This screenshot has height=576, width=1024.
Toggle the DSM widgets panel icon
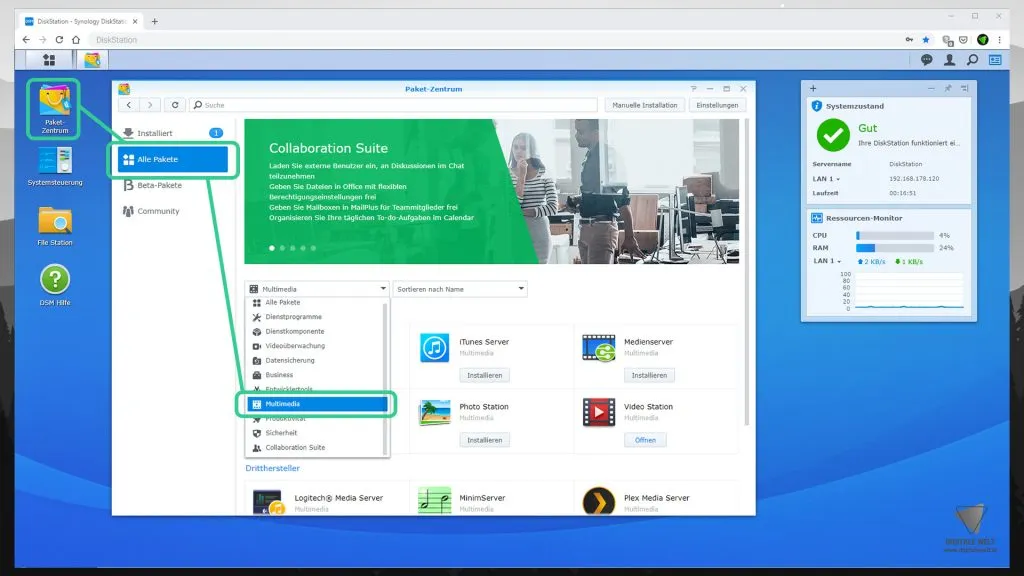pos(995,60)
